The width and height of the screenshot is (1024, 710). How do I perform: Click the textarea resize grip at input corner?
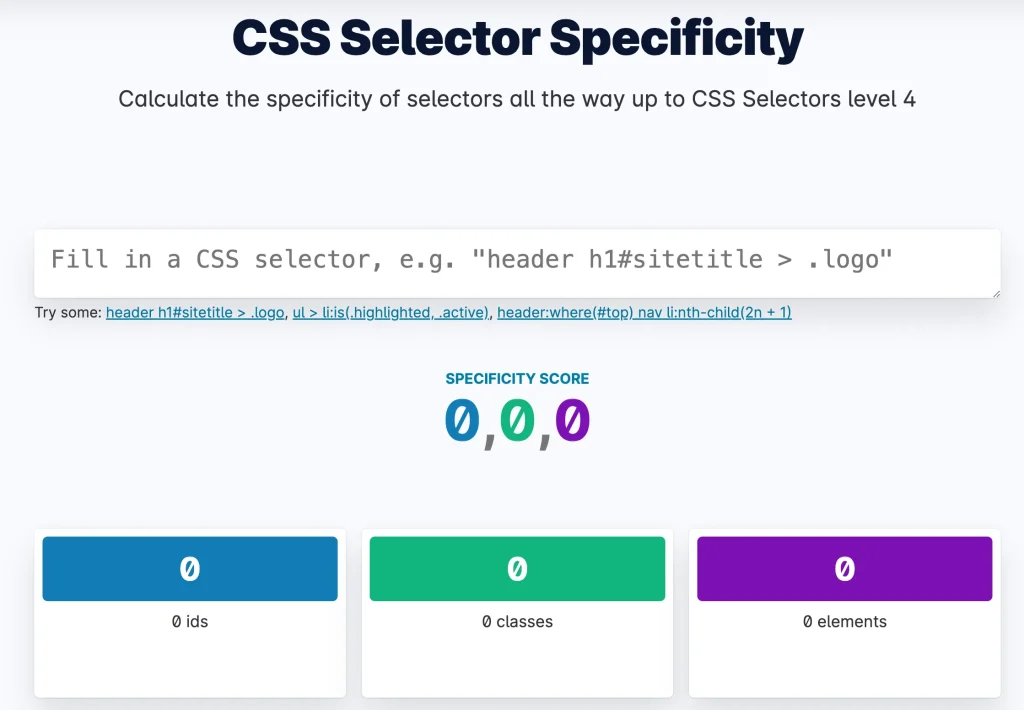click(996, 293)
